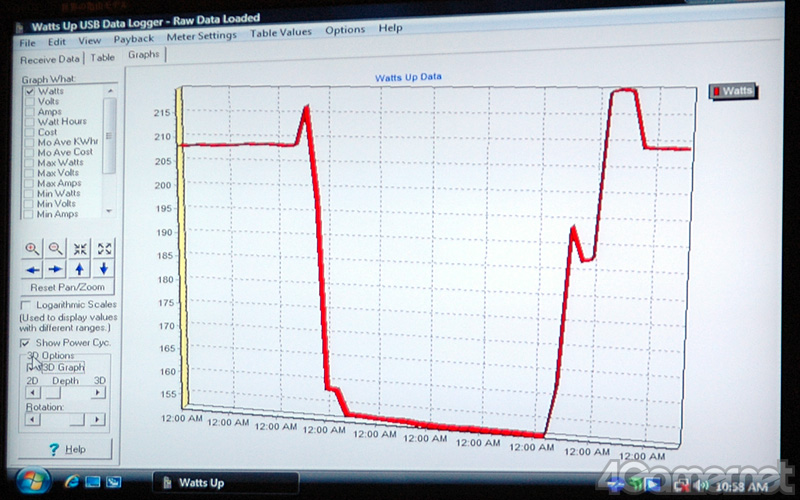Click the Rotation left arrow
Screen dimensions: 800x500
tap(33, 419)
